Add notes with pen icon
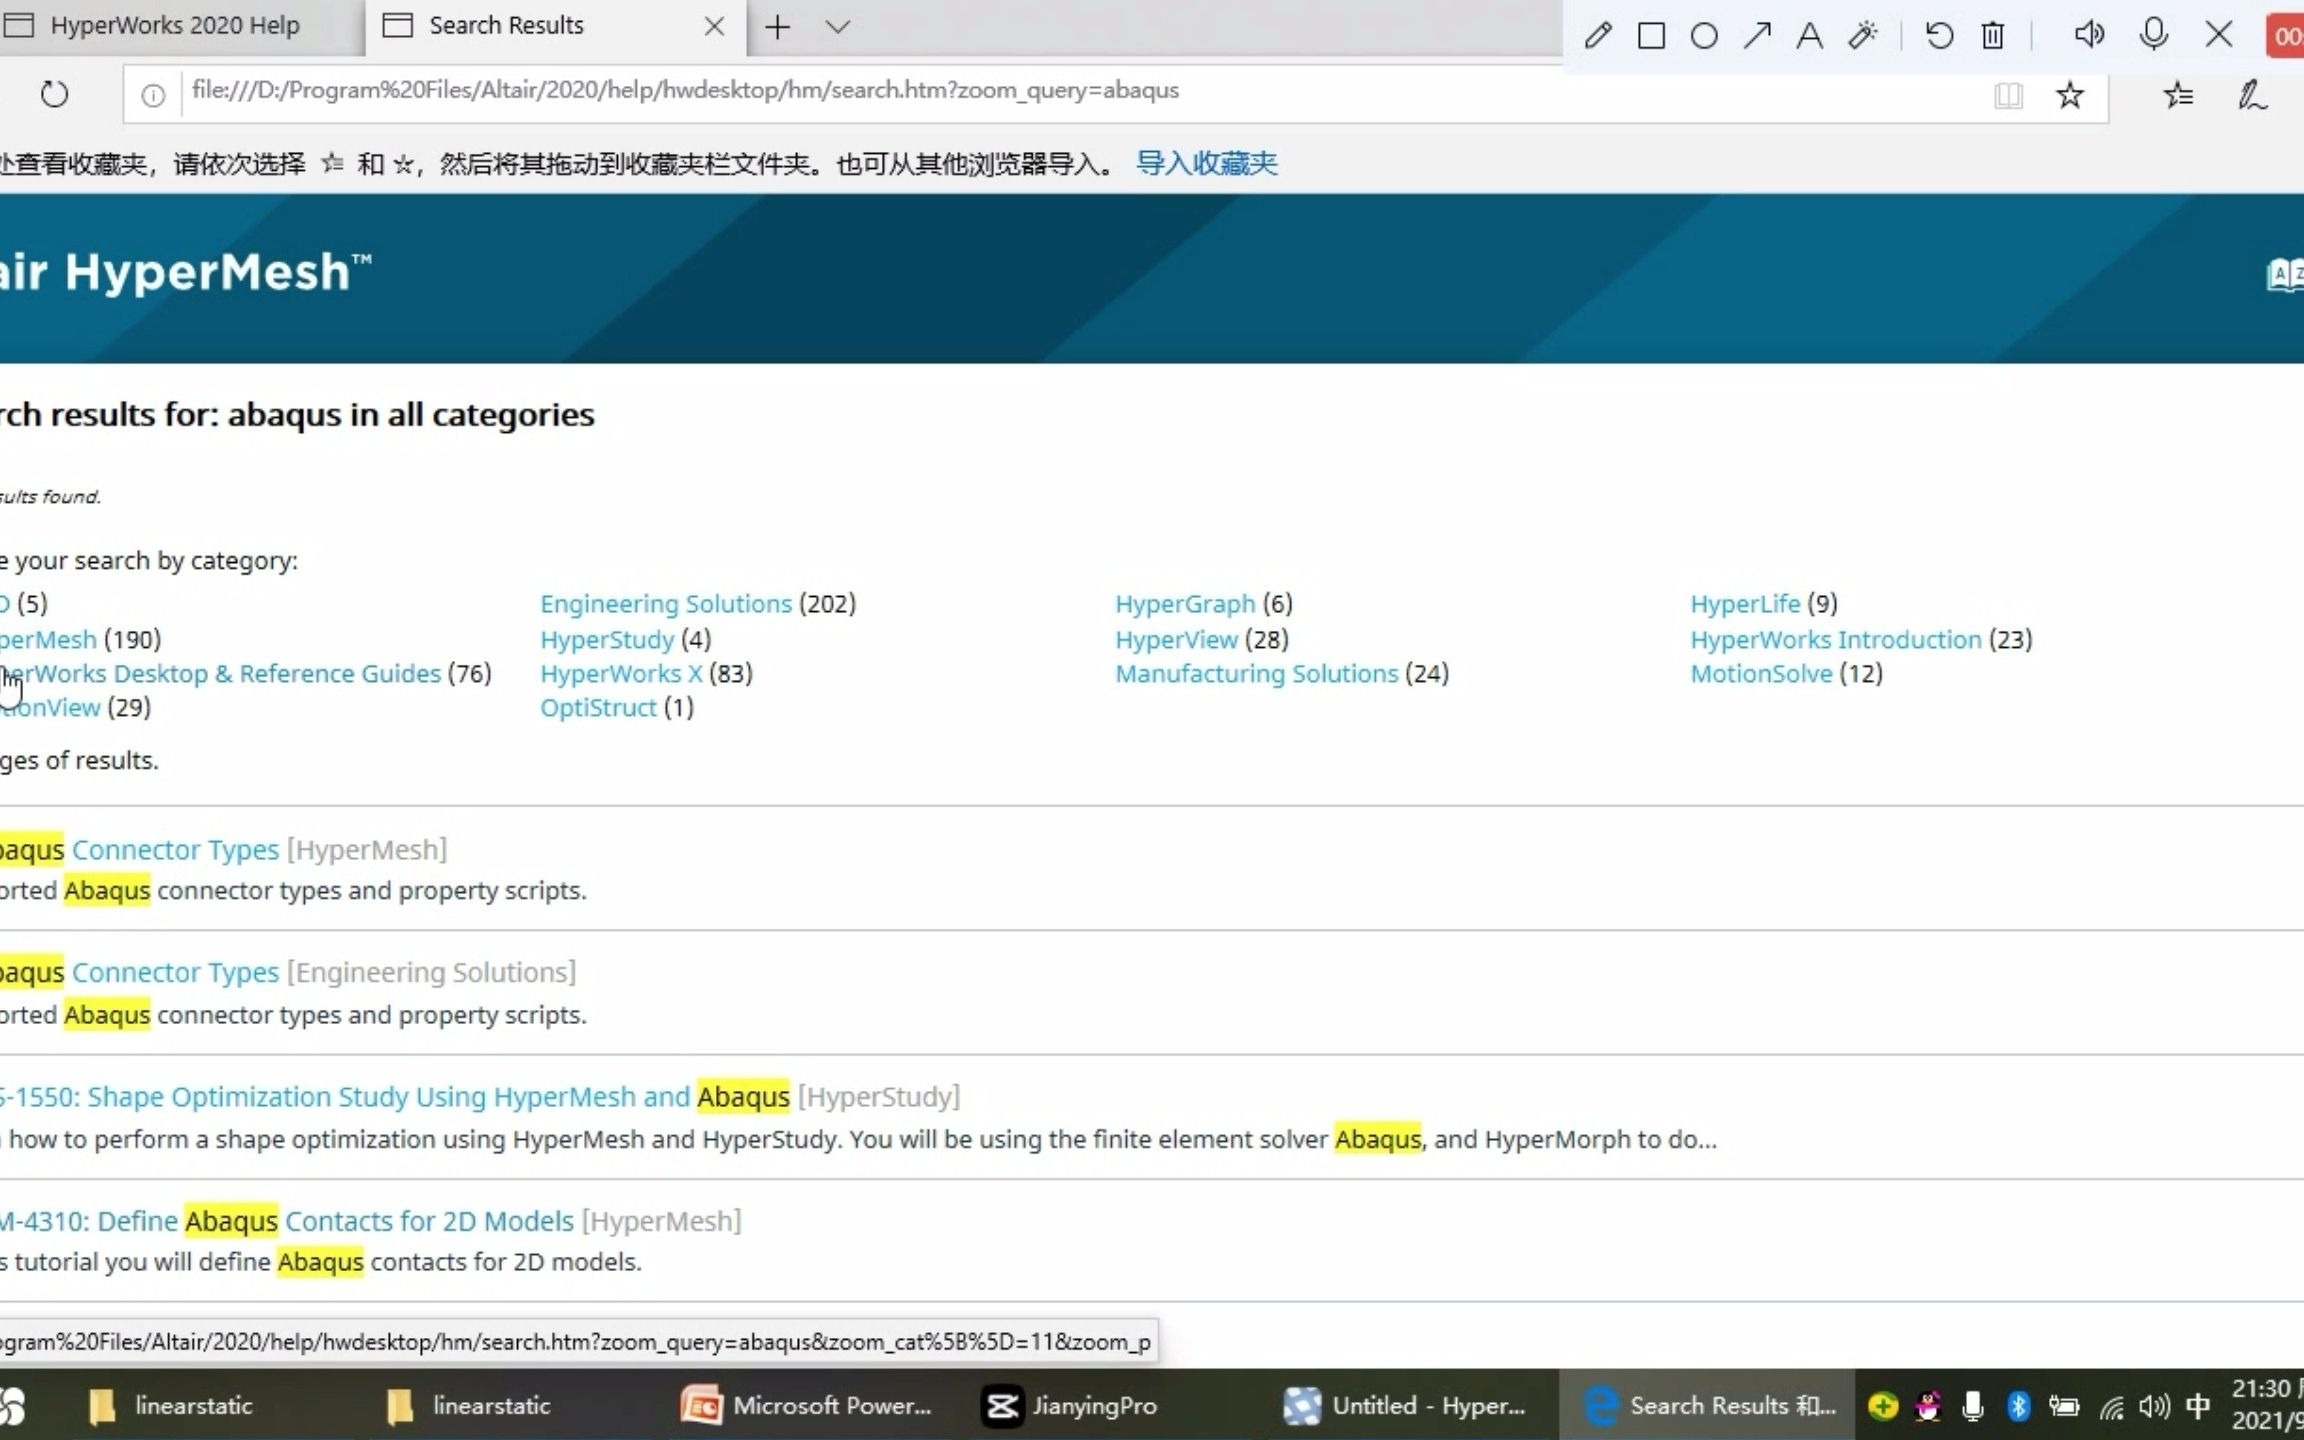Image resolution: width=2304 pixels, height=1440 pixels. [x=2252, y=95]
